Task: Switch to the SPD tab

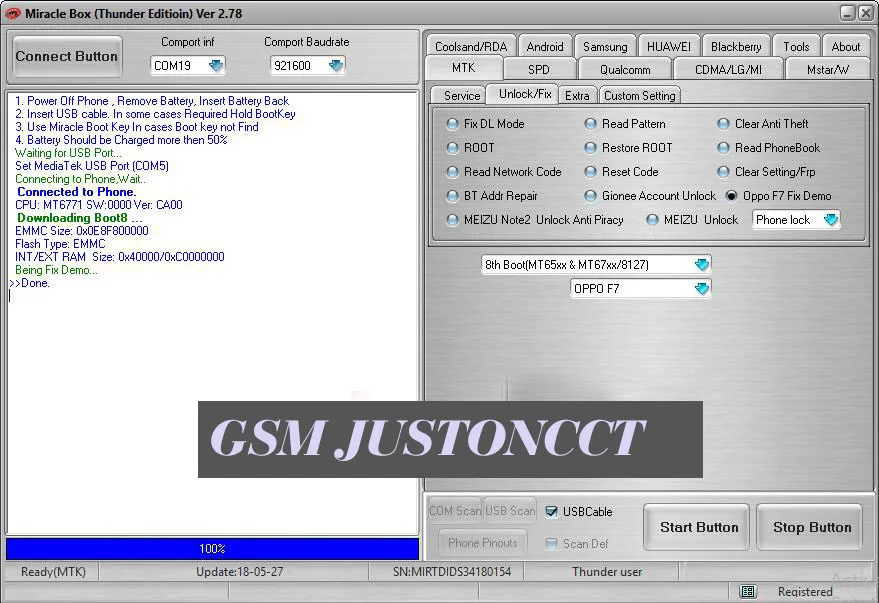Action: (539, 69)
